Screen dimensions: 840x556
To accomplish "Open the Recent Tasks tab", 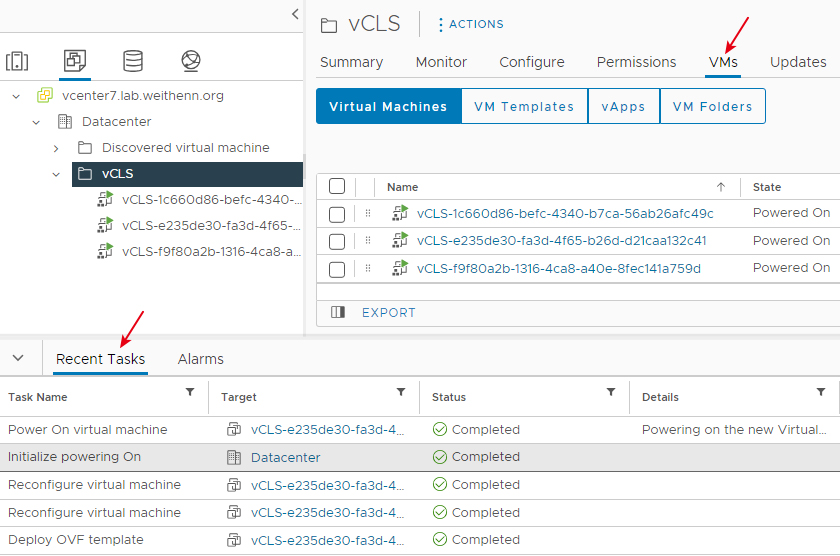I will click(x=101, y=359).
